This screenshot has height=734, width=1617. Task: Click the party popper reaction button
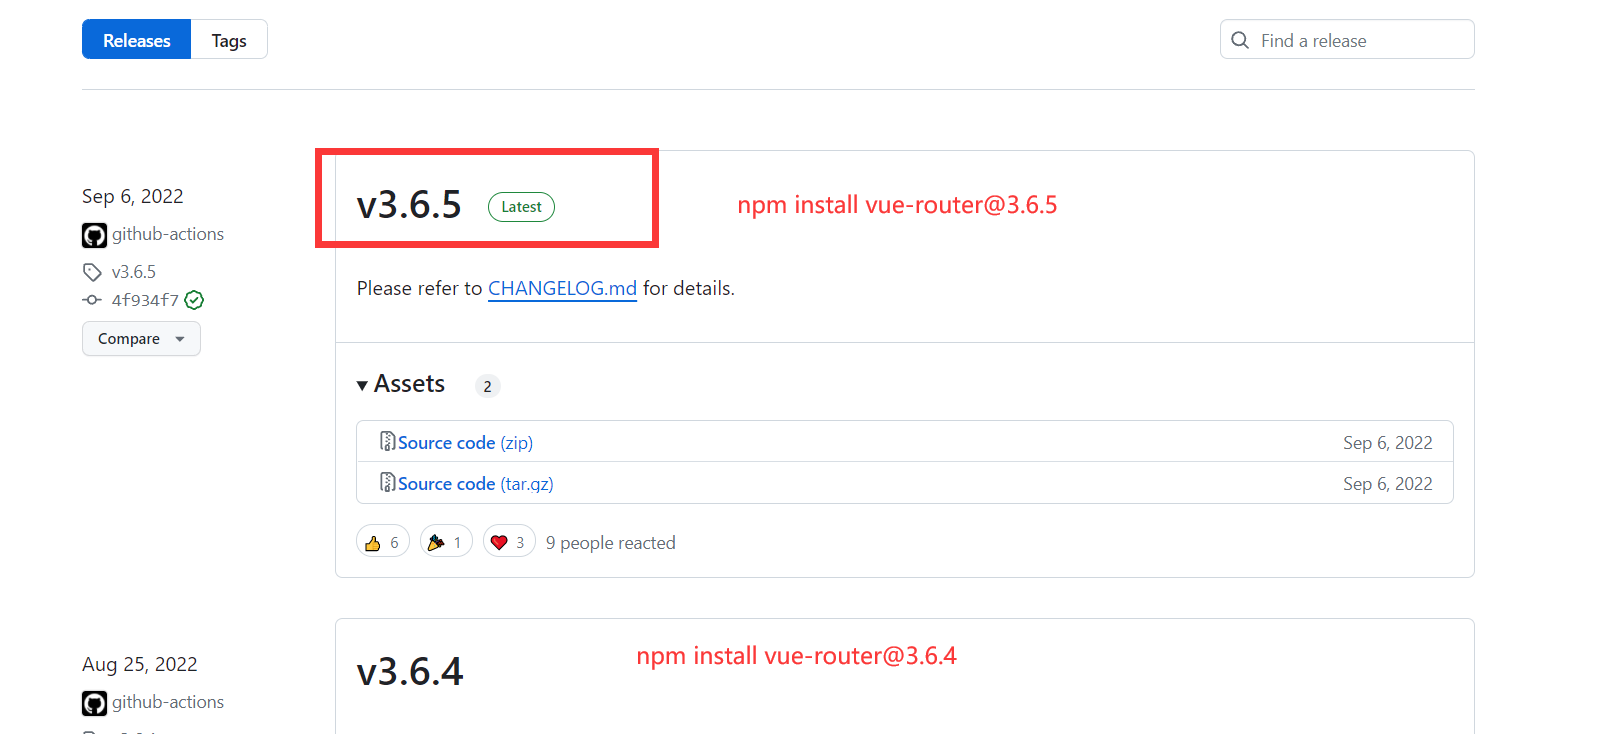coord(446,542)
